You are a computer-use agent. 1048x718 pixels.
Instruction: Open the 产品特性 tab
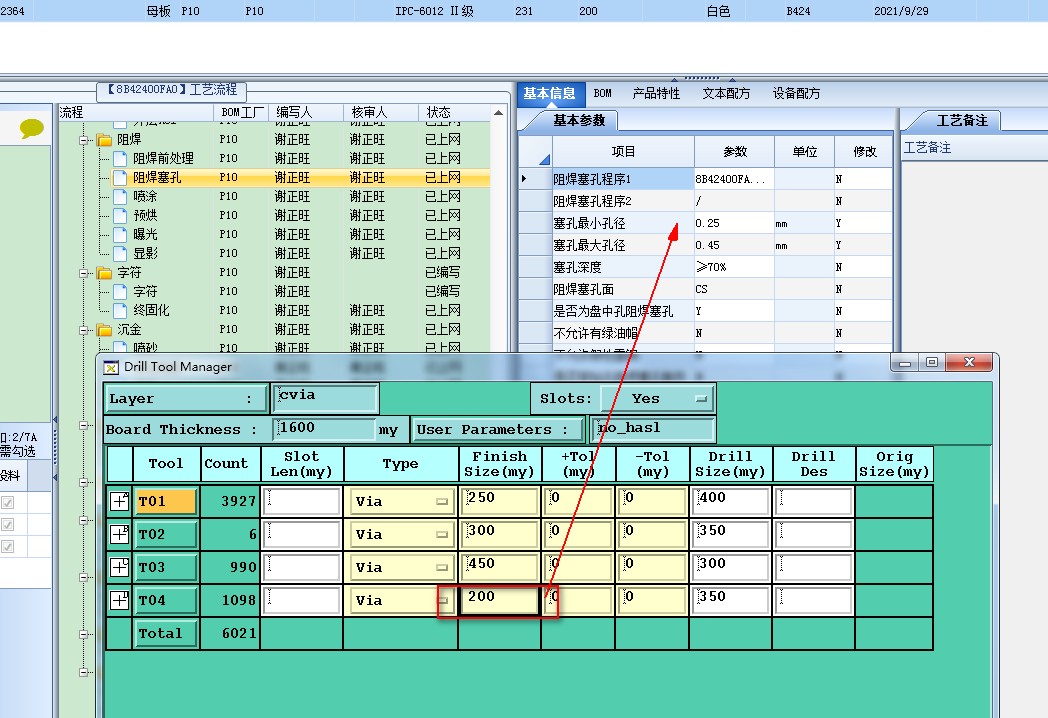(x=656, y=94)
